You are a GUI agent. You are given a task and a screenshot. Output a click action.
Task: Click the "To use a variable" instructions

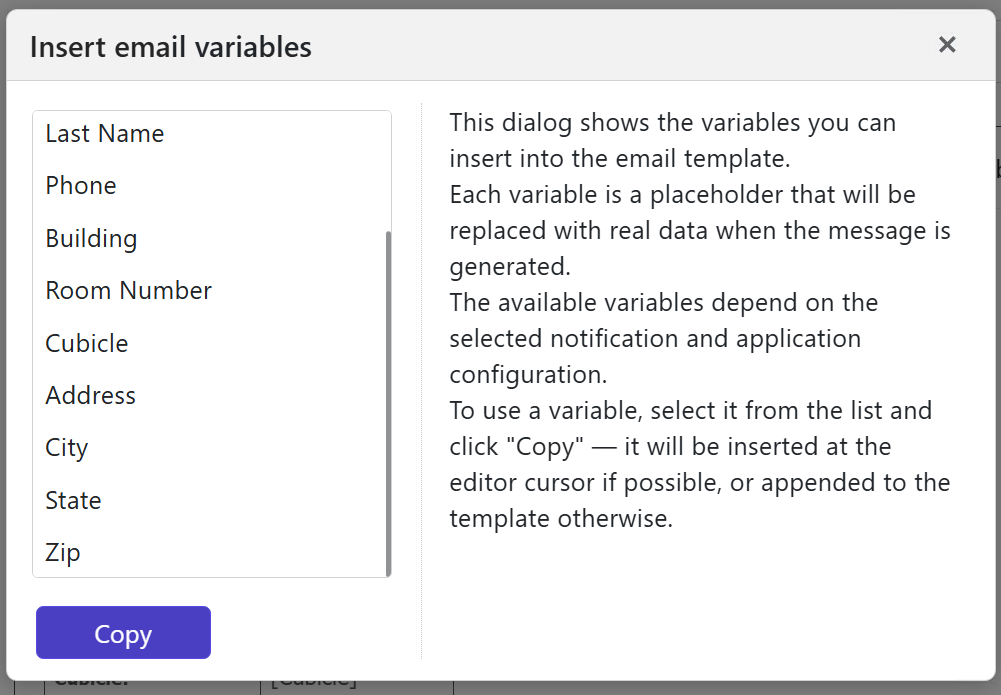(699, 464)
